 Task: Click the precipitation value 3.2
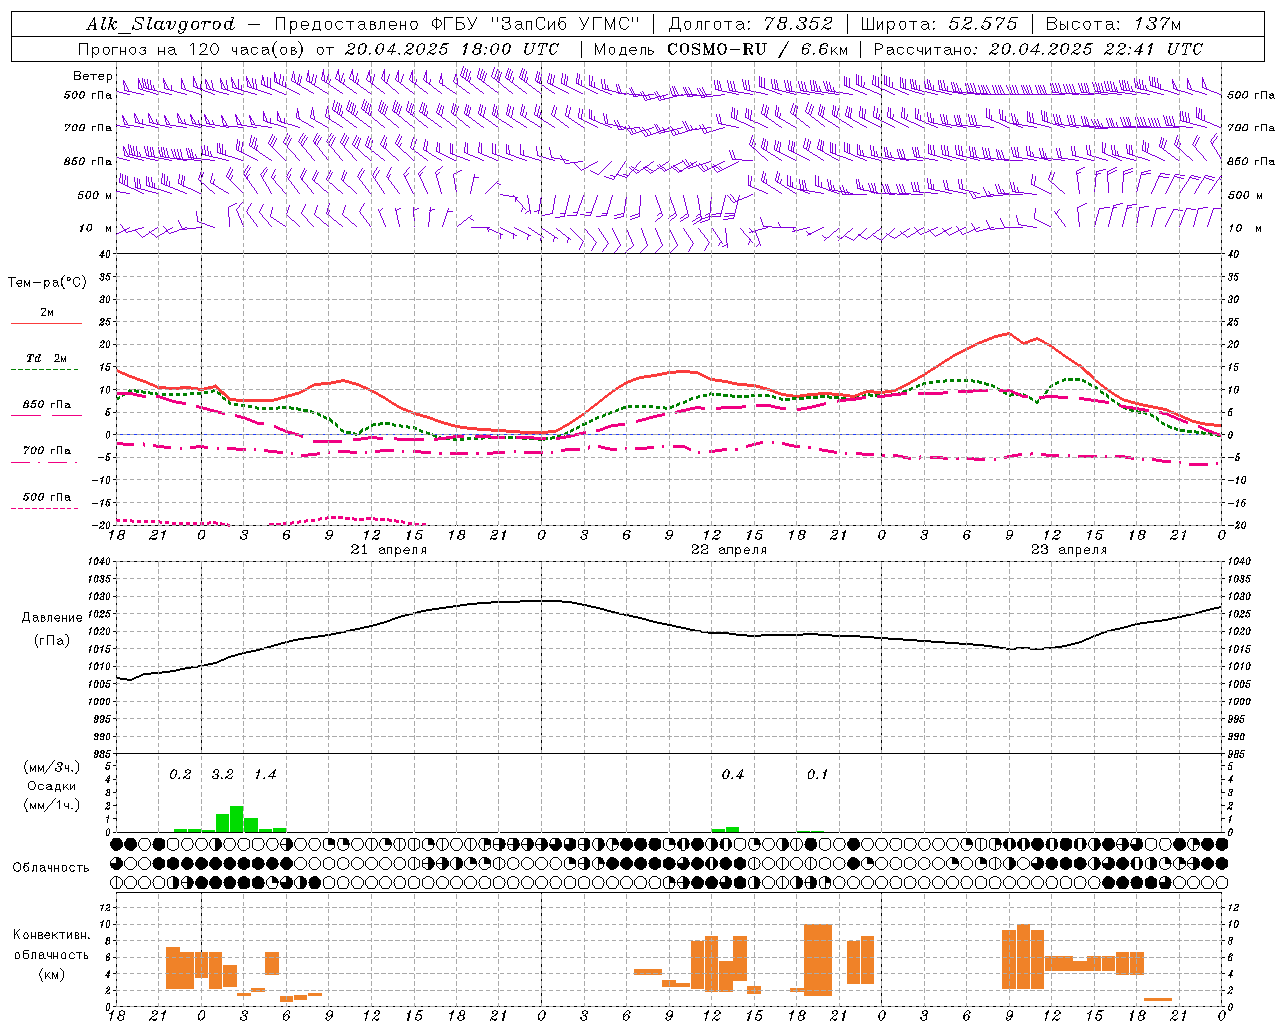coord(222,775)
